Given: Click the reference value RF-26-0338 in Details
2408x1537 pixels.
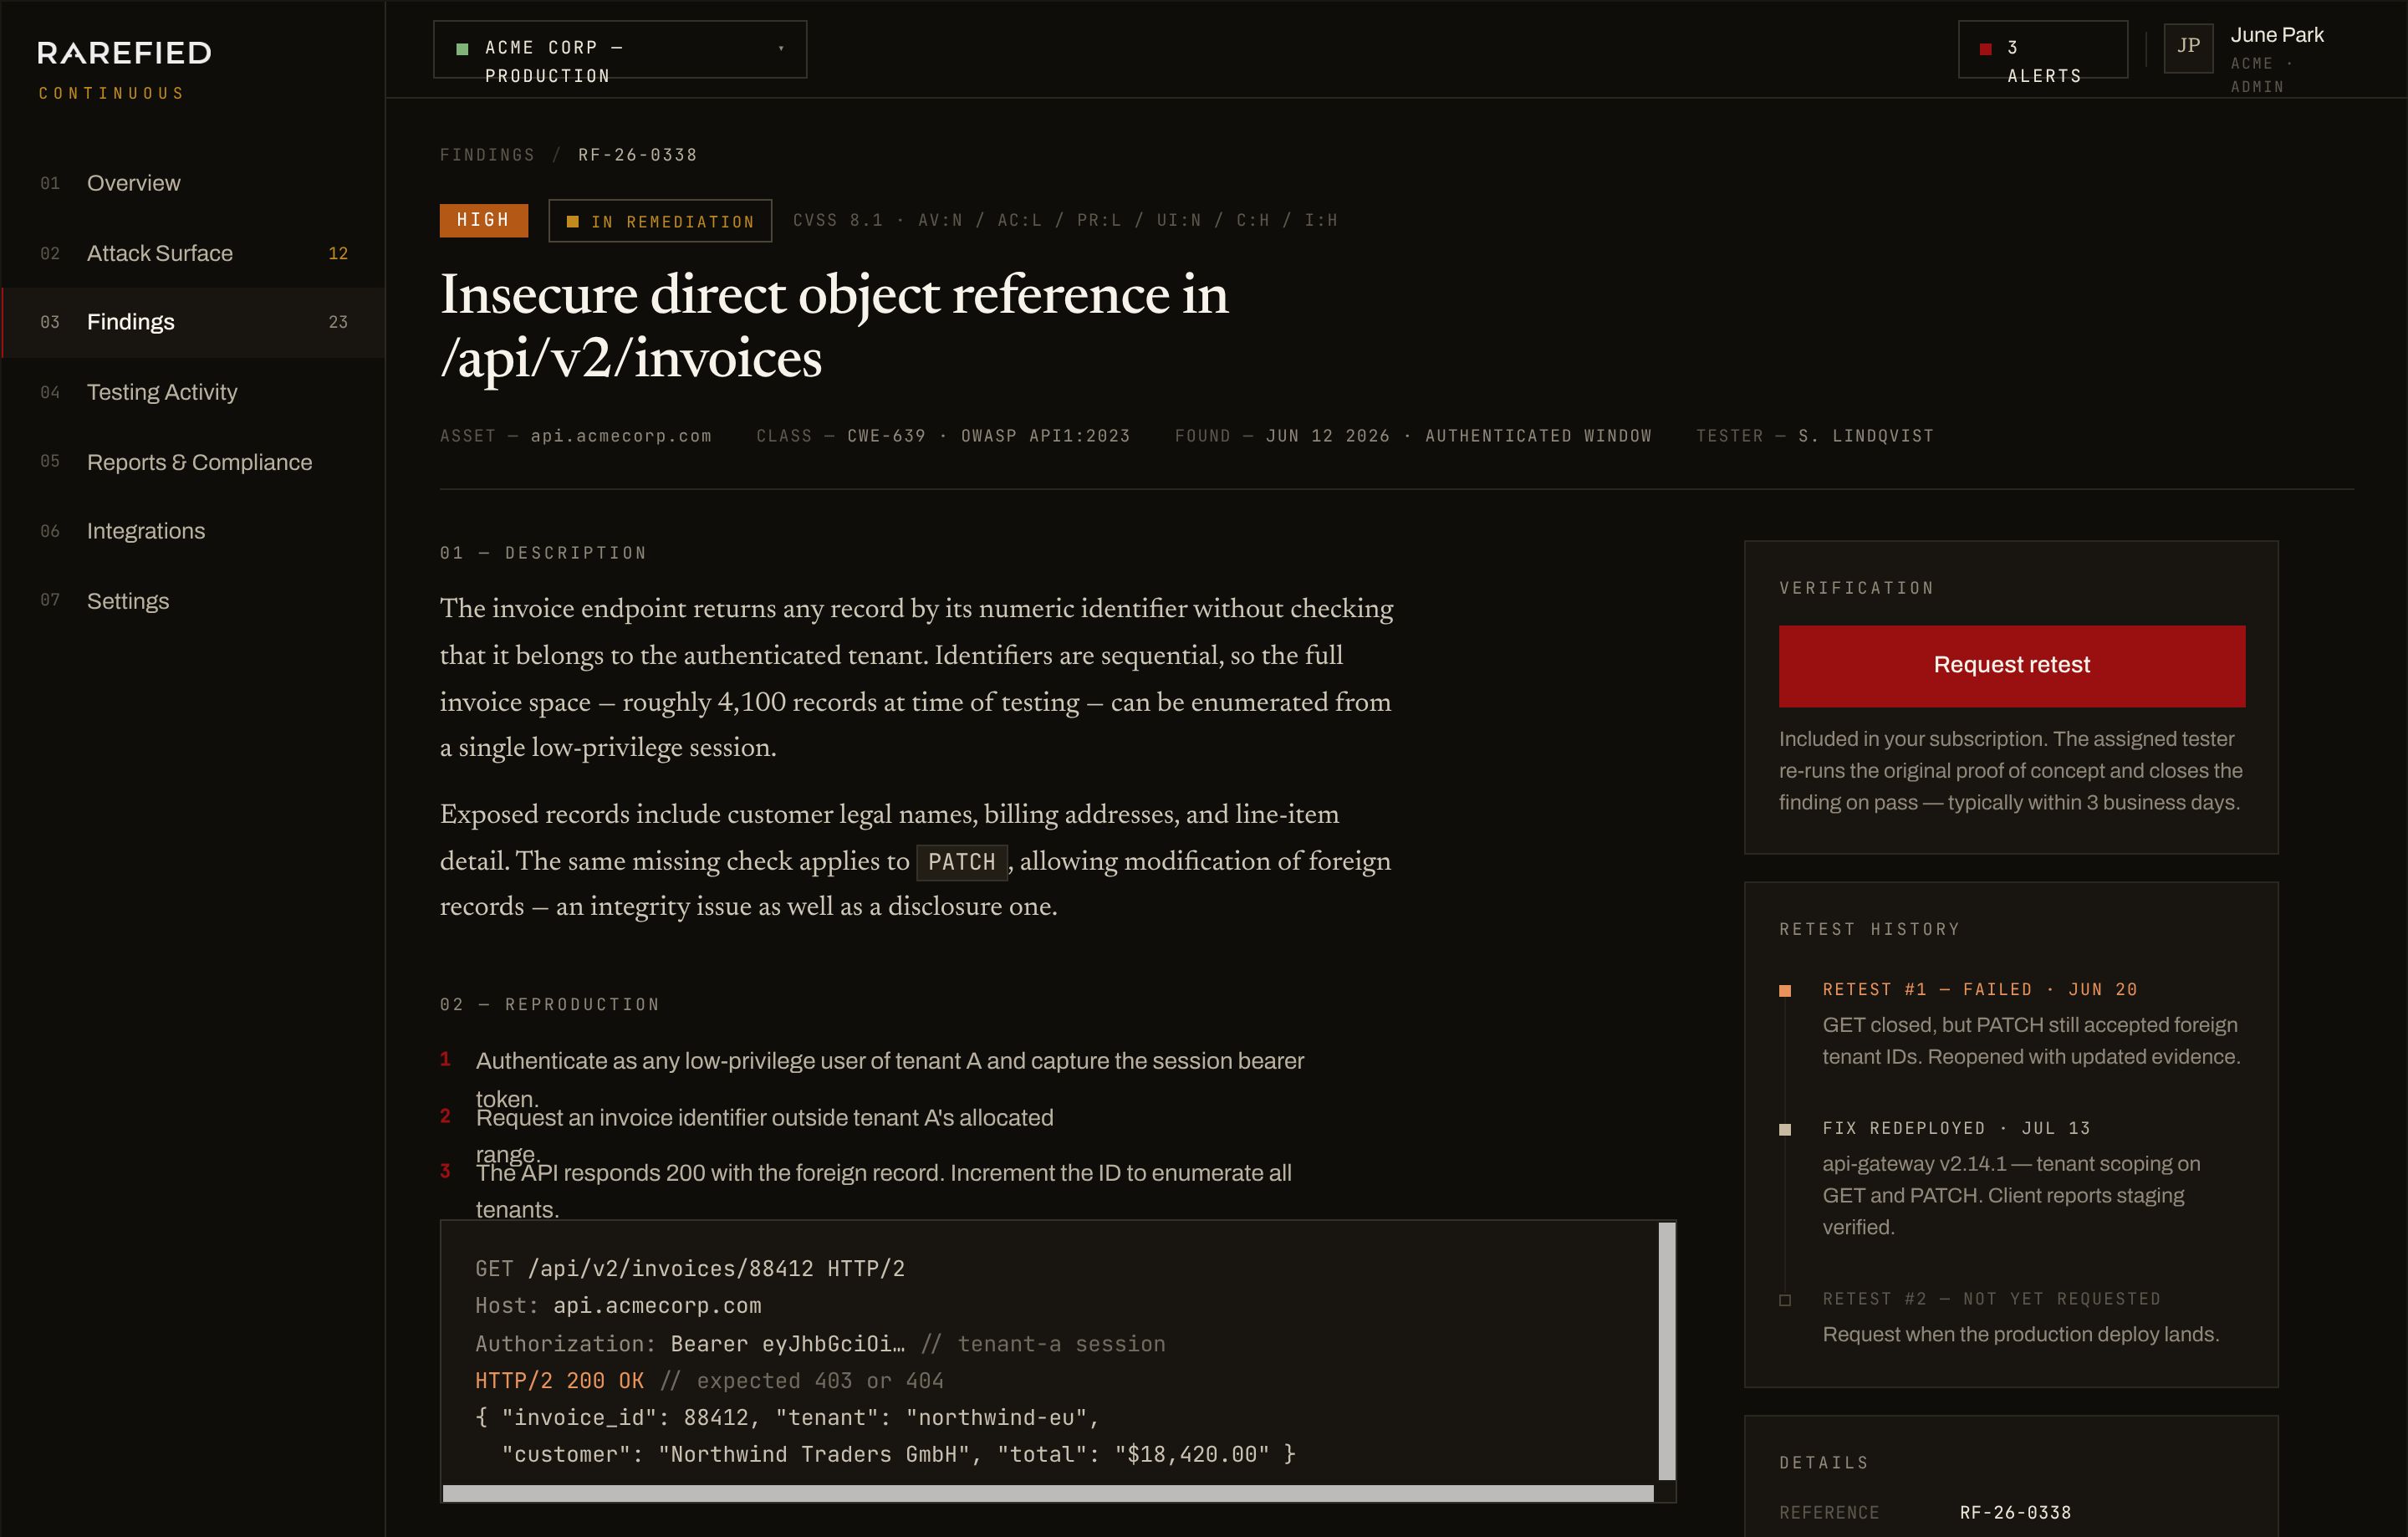Looking at the screenshot, I should [2015, 1513].
